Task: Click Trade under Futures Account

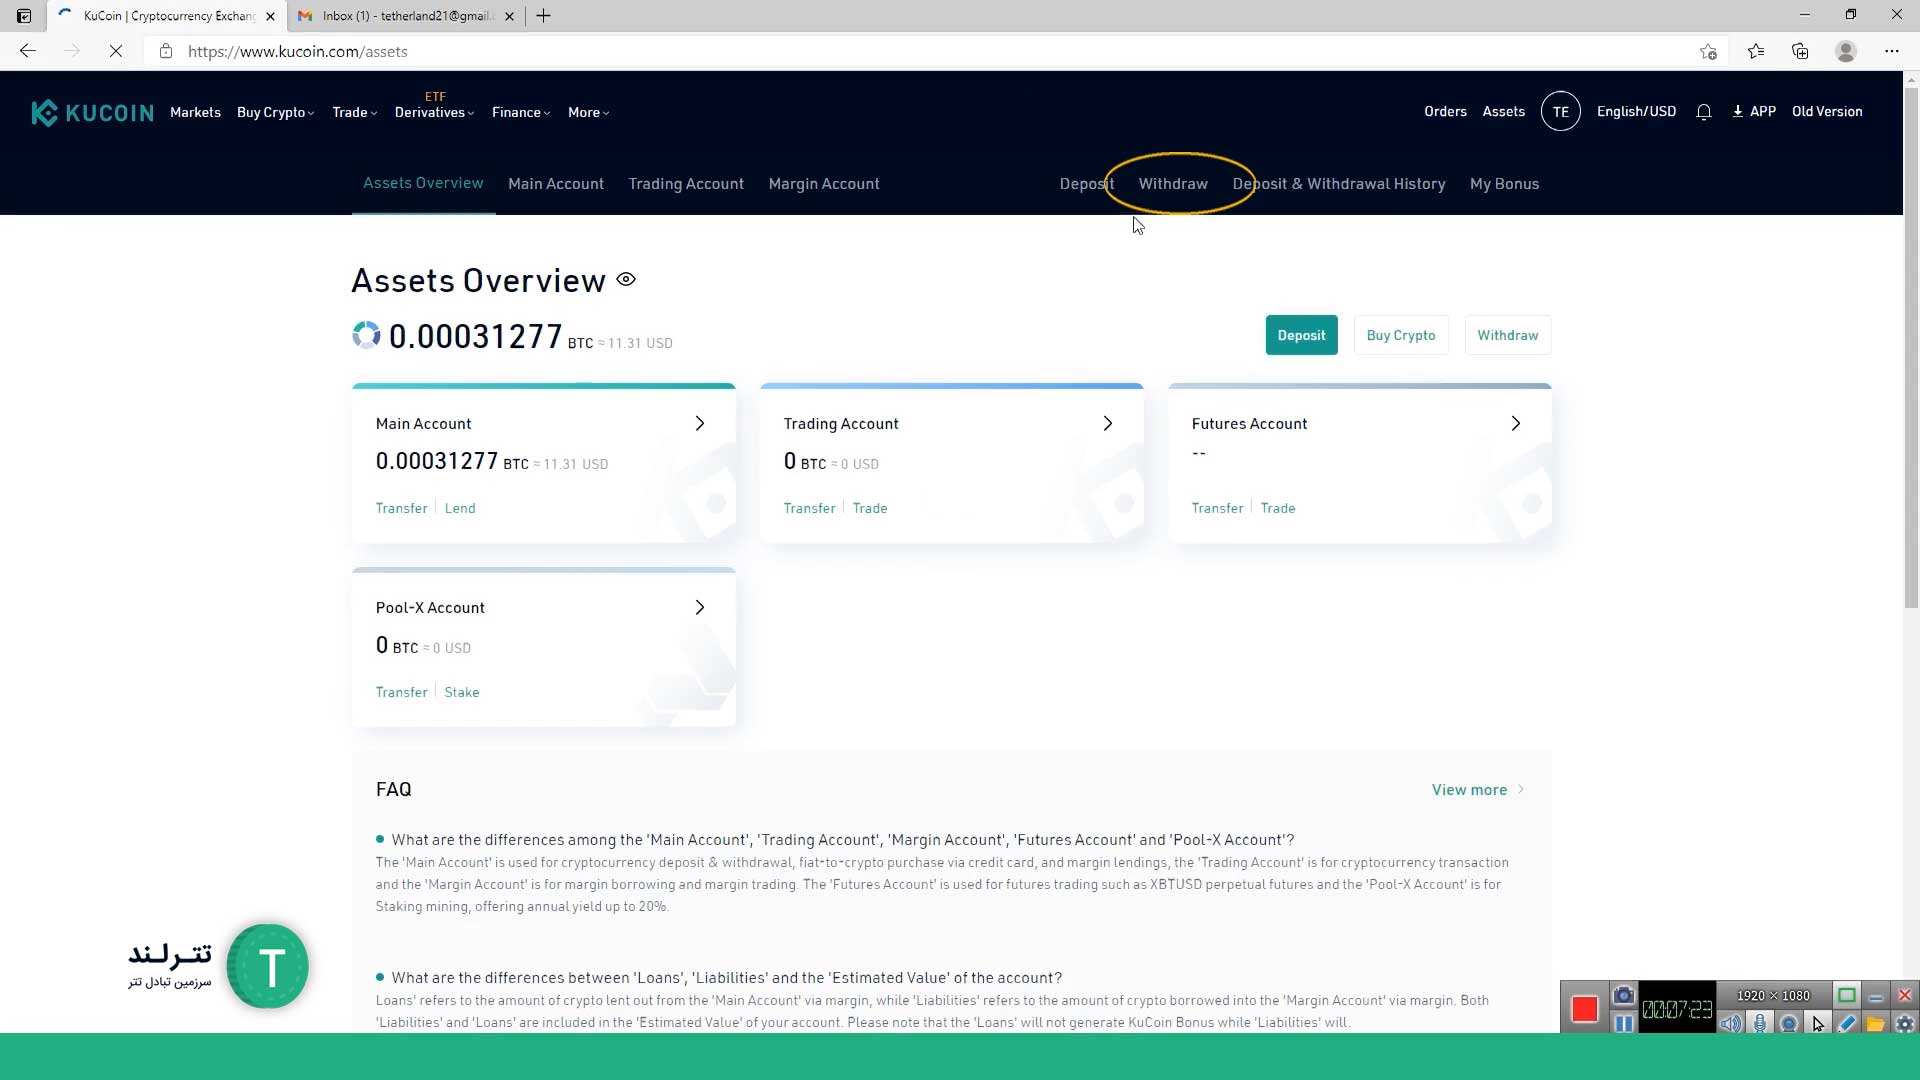Action: pos(1278,508)
